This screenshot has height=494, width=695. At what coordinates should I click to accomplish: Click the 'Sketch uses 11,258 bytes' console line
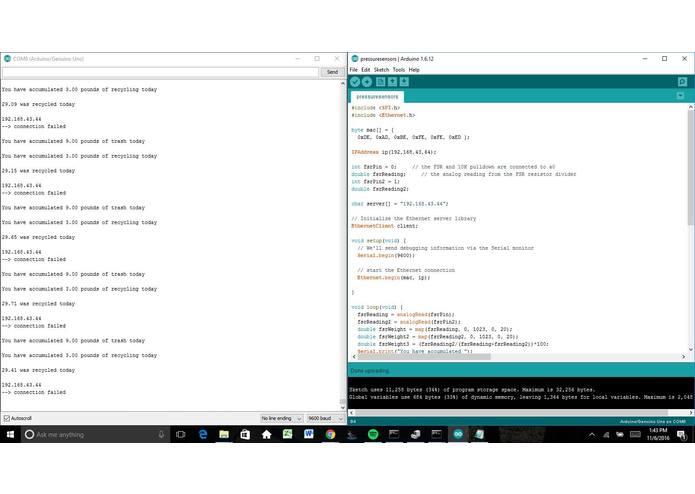coord(472,390)
